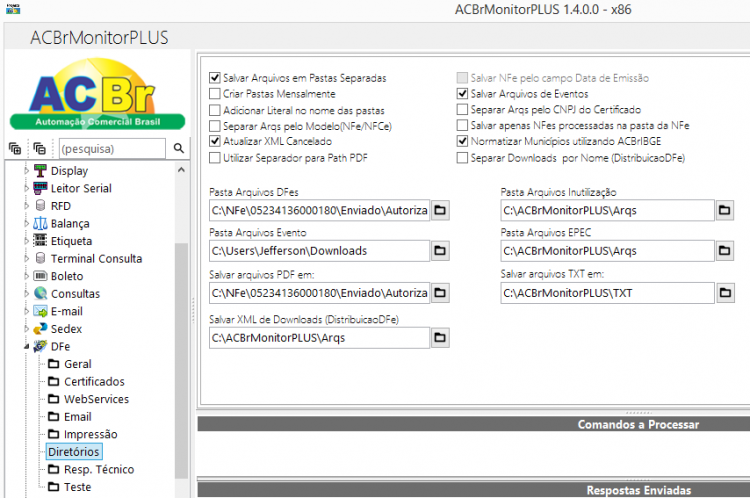
Task: Open the Resp. Técnico tree item
Action: pyautogui.click(x=99, y=469)
